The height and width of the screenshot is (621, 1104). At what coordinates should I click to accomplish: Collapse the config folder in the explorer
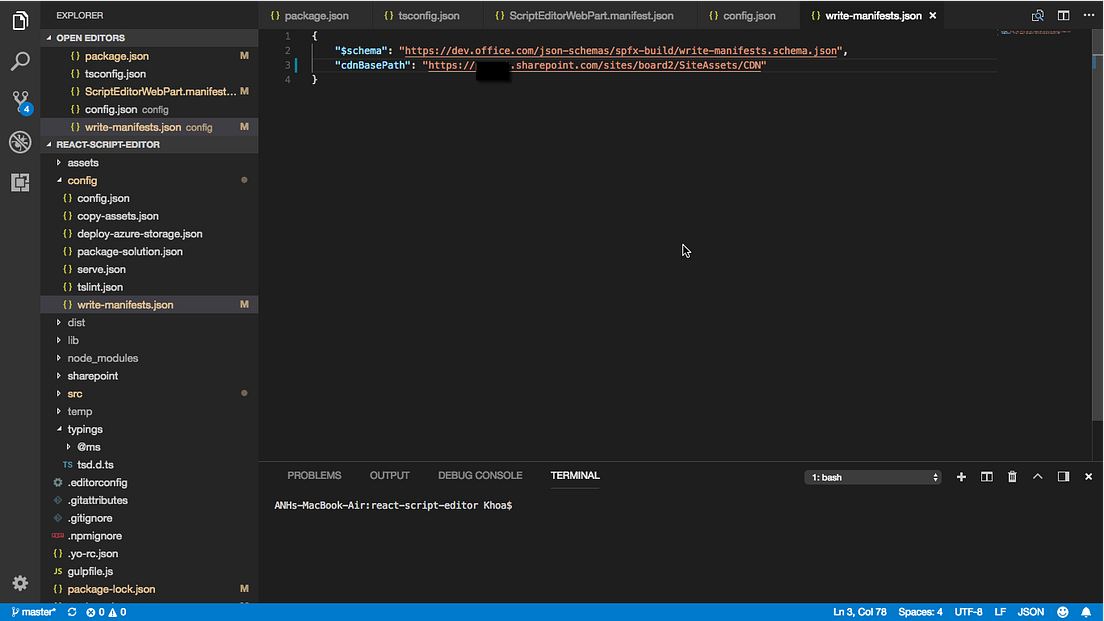(x=82, y=180)
